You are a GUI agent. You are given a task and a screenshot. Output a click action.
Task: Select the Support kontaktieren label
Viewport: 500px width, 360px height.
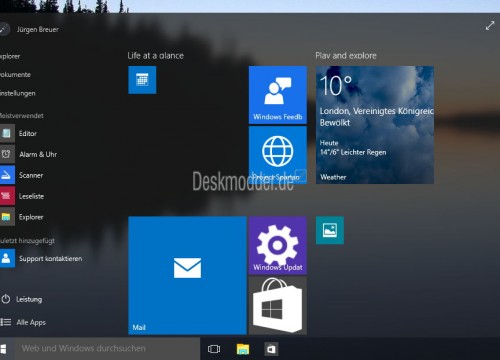[x=50, y=259]
